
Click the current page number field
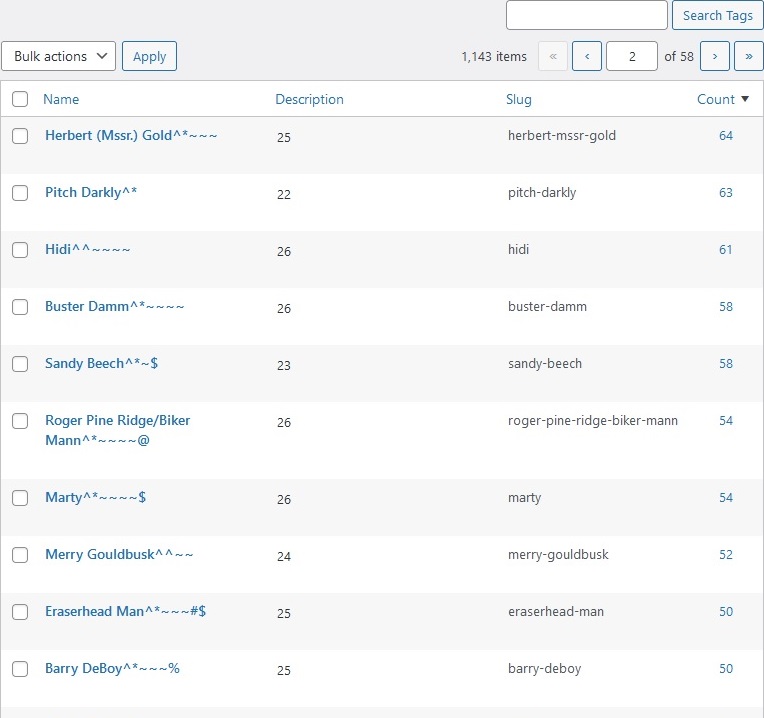632,56
